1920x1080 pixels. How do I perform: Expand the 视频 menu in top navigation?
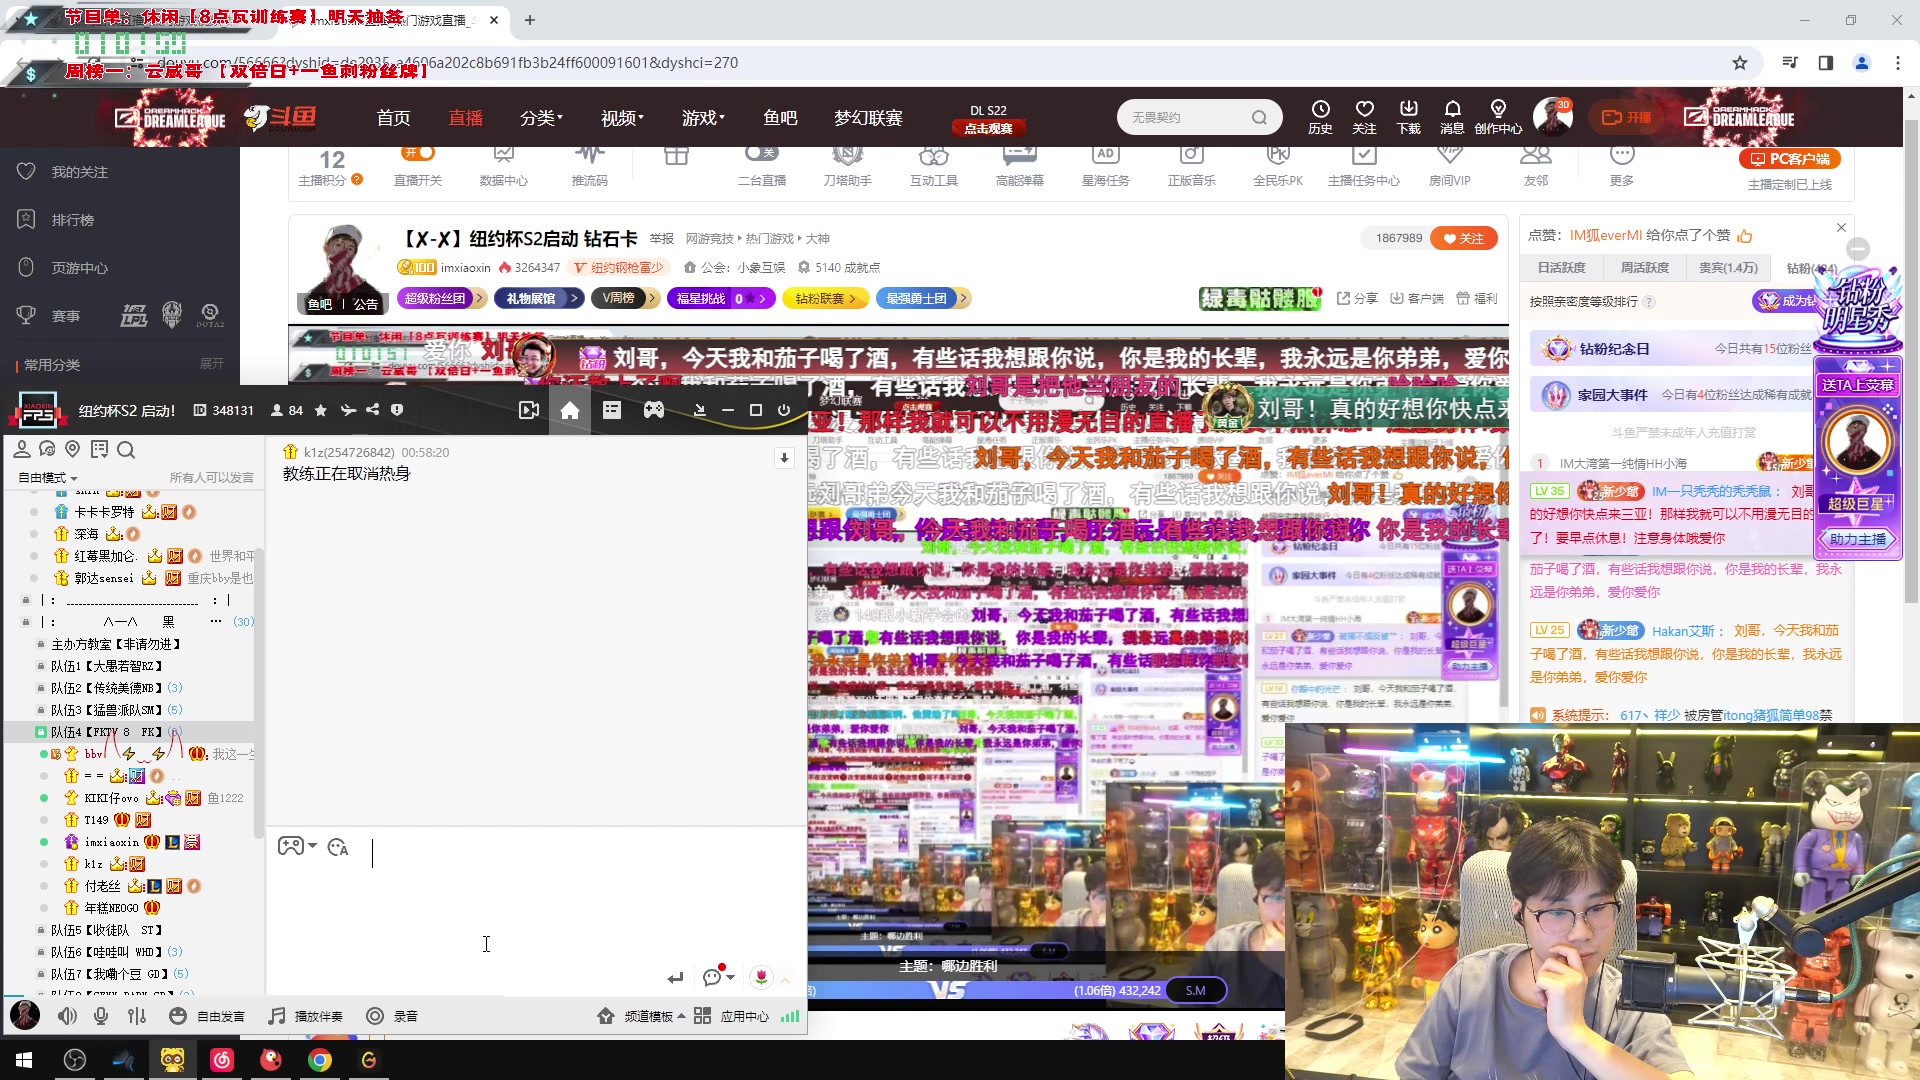point(620,117)
